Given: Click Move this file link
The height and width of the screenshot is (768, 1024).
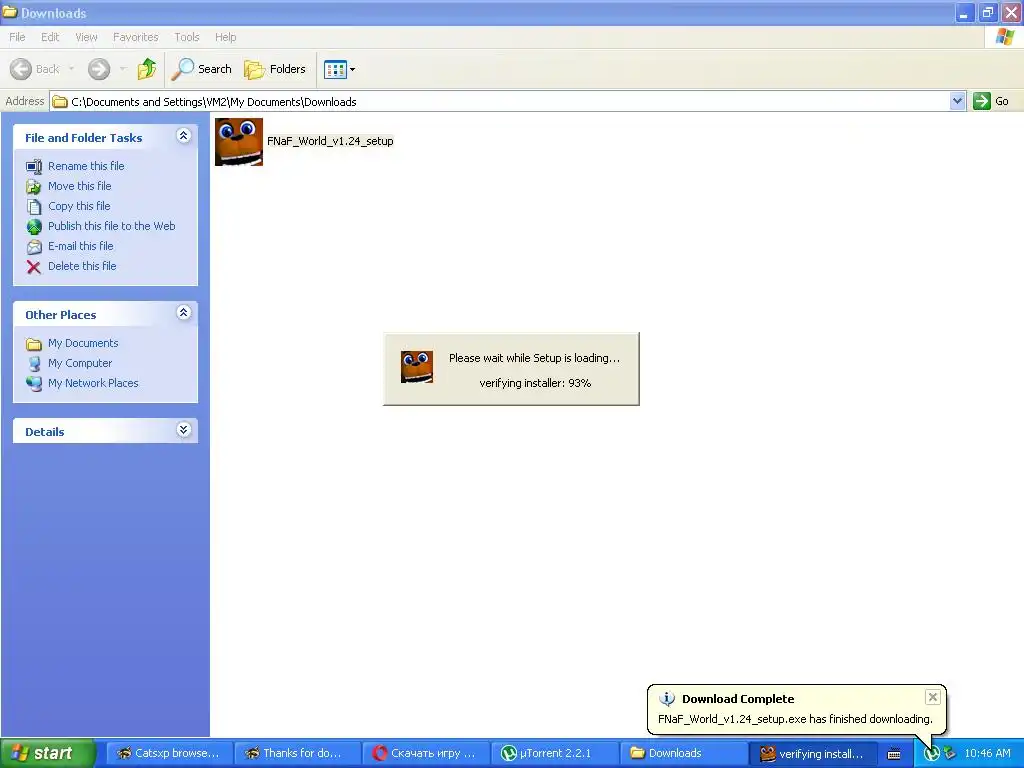Looking at the screenshot, I should pos(80,186).
